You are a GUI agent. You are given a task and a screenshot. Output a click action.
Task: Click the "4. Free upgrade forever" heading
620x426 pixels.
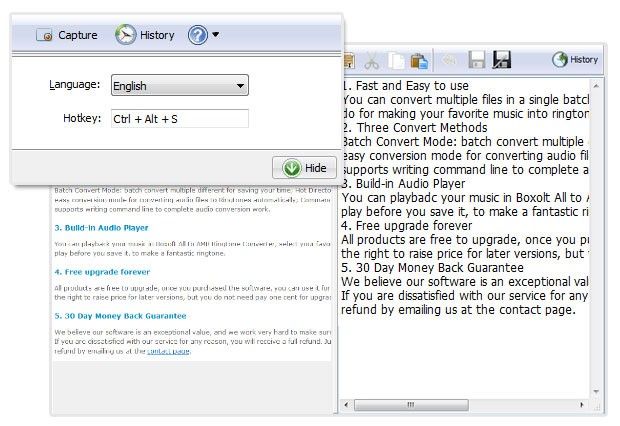(x=104, y=270)
